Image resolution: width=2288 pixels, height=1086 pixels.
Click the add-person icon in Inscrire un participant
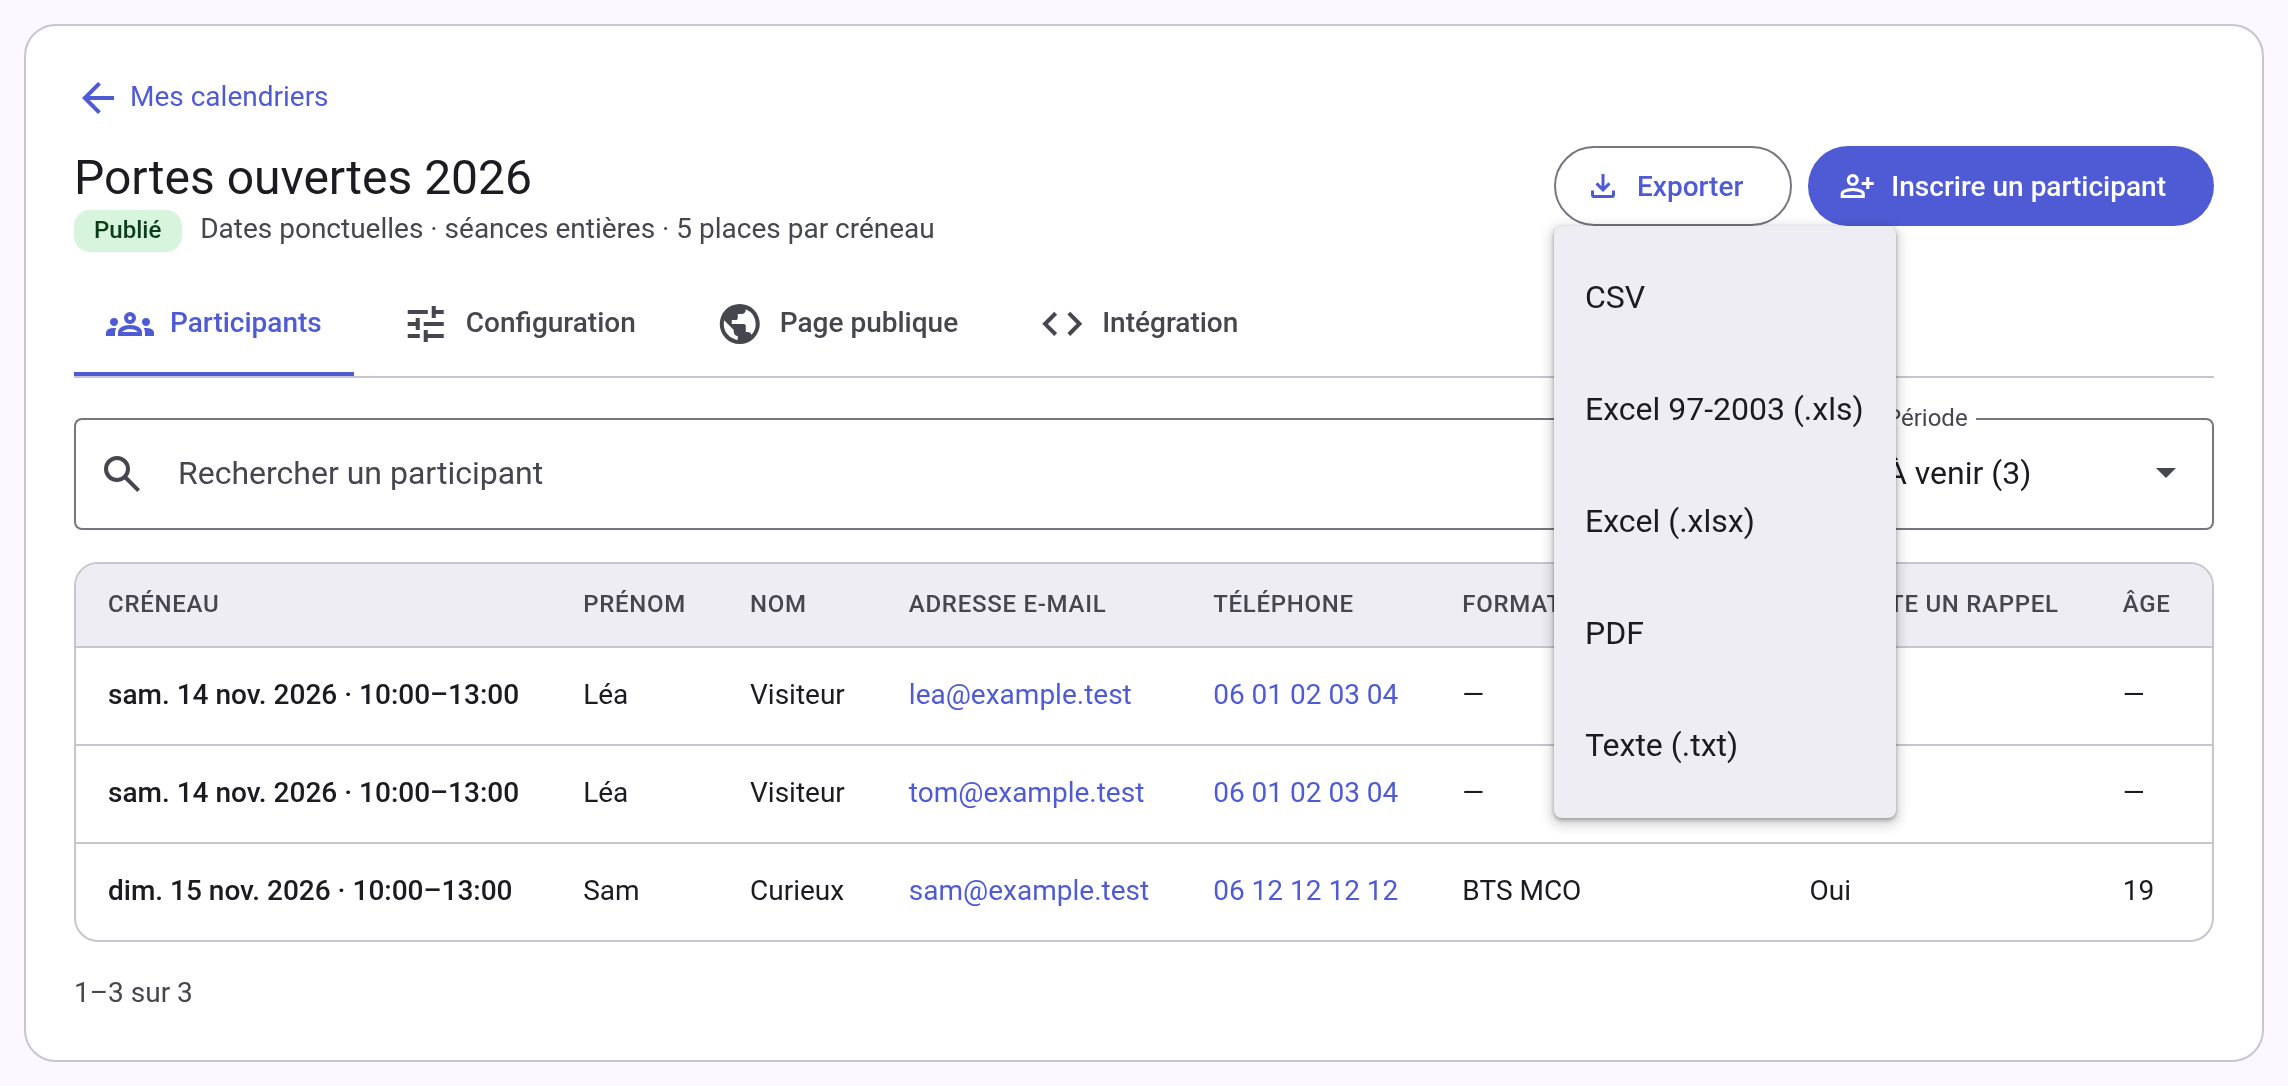coord(1857,186)
